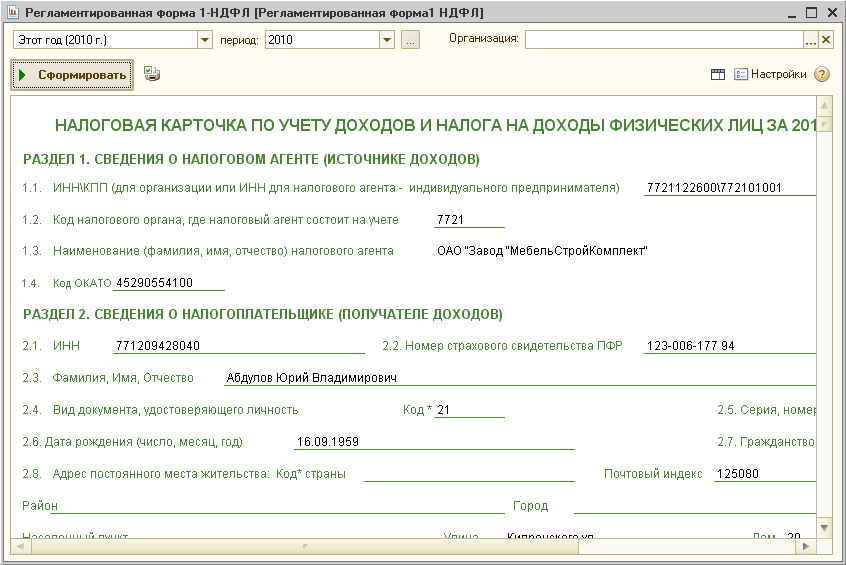Click the НАЛОГОВАЯ КАРТОЧКА report title
This screenshot has height=565, width=846.
point(436,125)
